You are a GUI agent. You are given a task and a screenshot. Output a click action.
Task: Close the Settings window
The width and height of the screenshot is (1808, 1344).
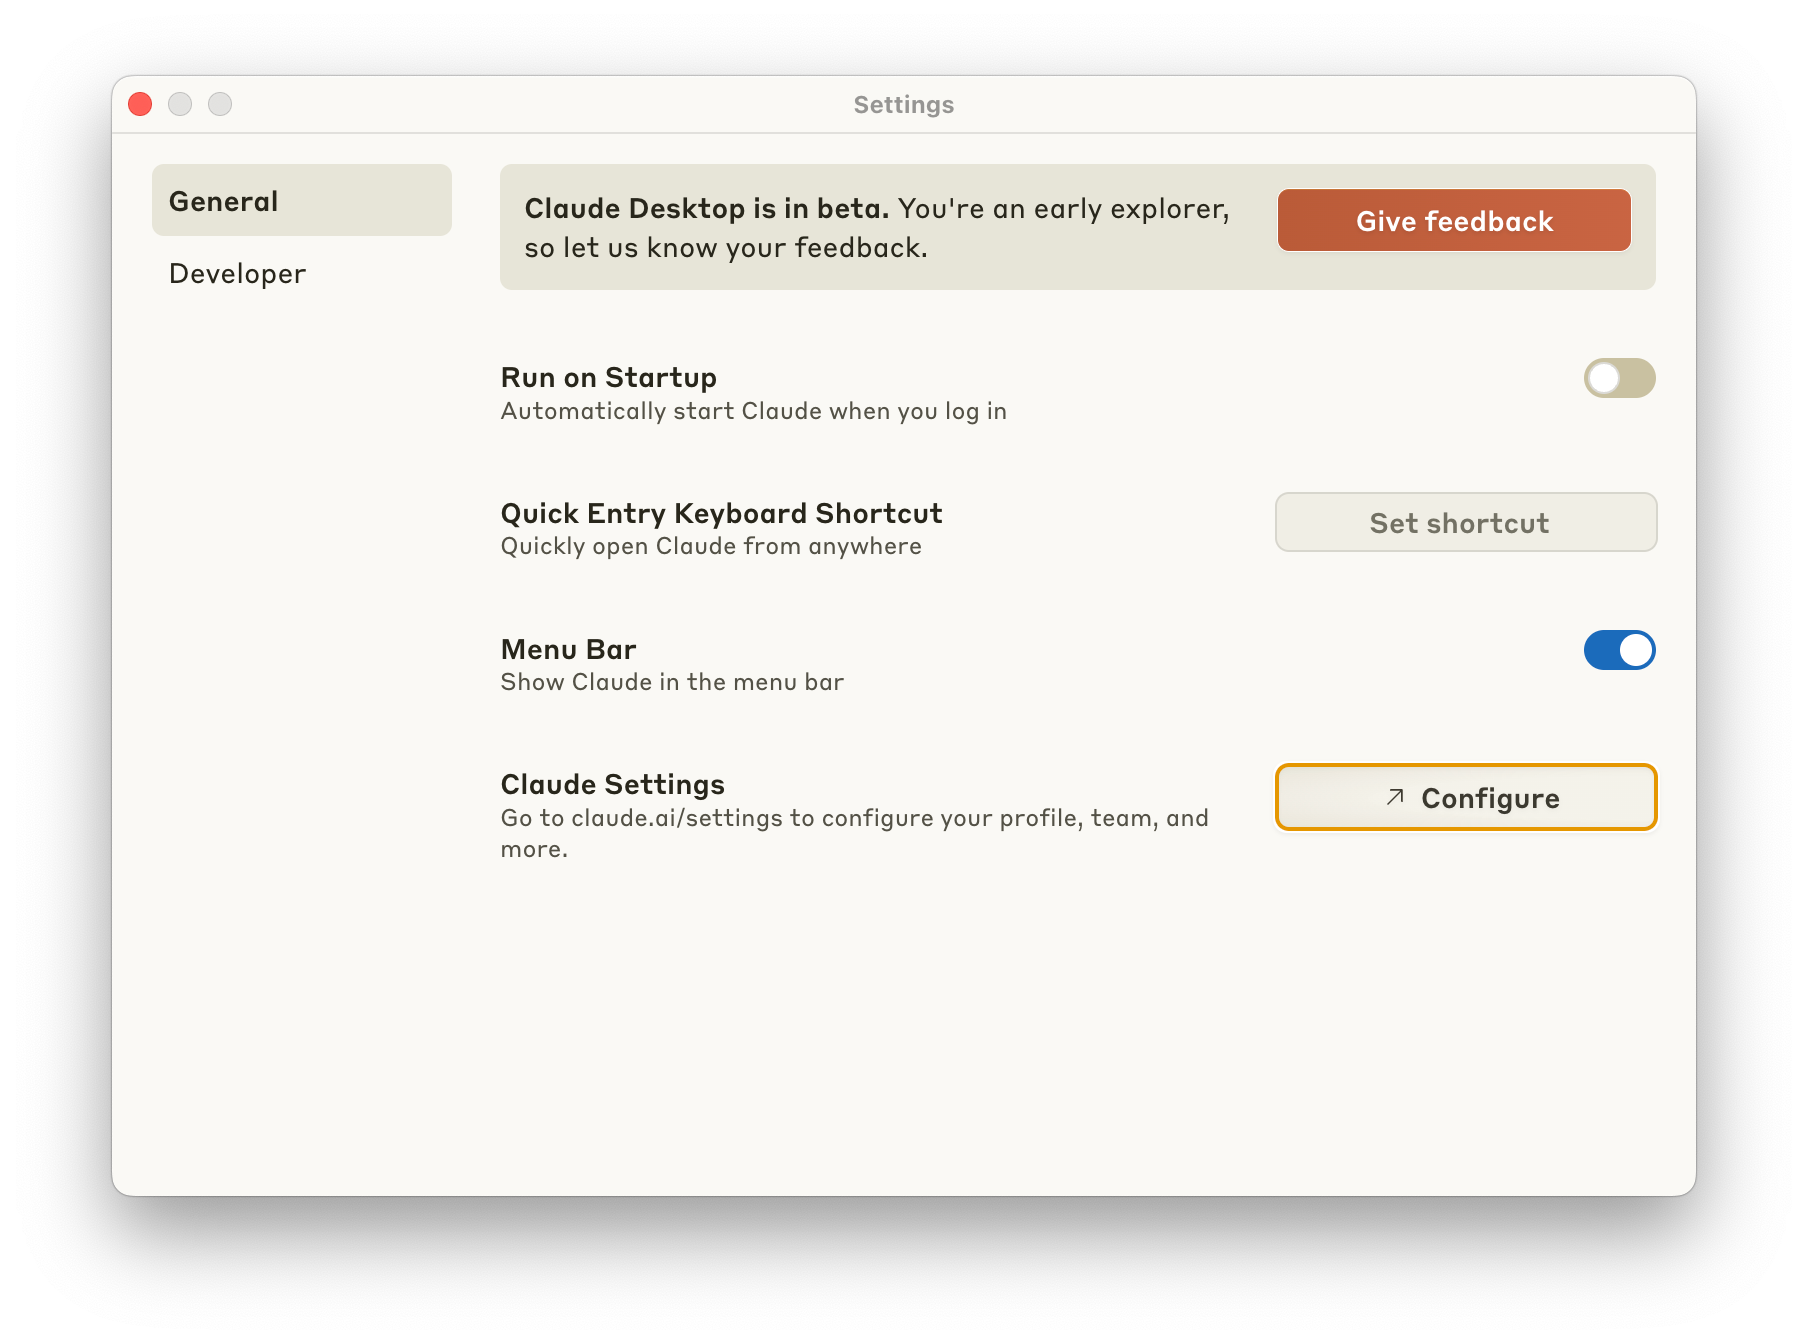pos(140,104)
